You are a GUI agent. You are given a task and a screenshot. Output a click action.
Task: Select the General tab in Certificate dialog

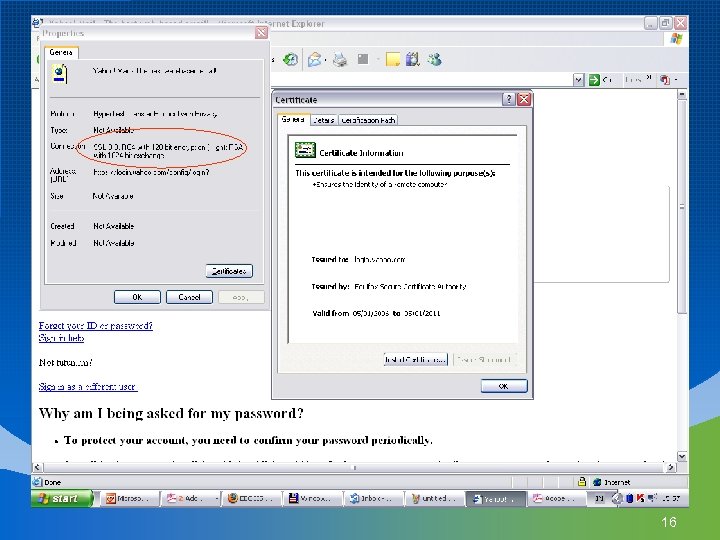click(x=293, y=119)
